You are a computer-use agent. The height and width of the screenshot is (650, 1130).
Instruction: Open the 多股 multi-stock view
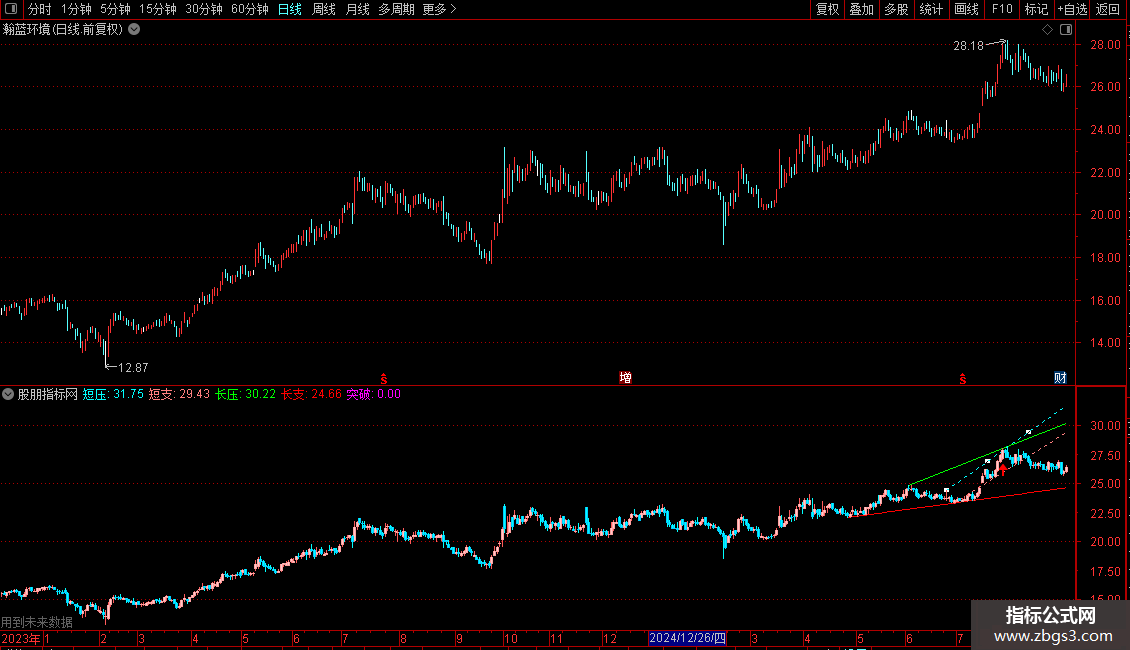point(896,9)
